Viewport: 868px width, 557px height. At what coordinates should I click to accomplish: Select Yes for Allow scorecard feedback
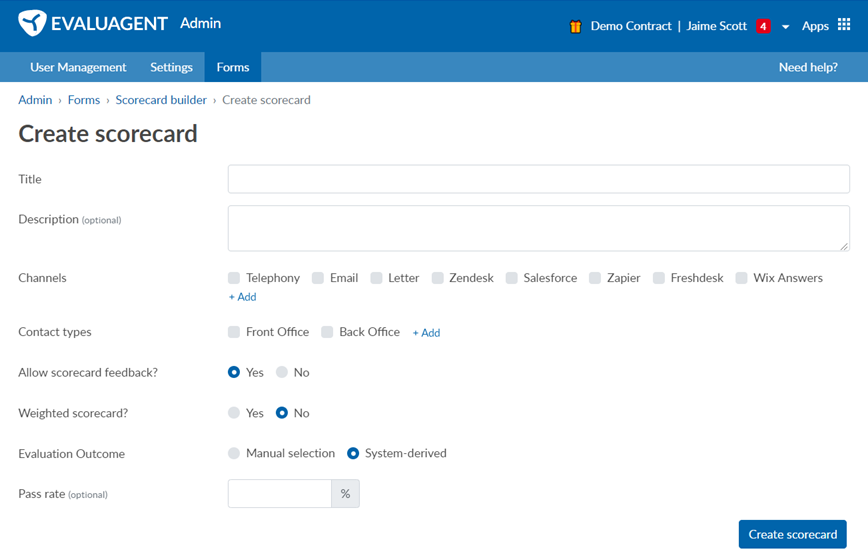(x=234, y=372)
